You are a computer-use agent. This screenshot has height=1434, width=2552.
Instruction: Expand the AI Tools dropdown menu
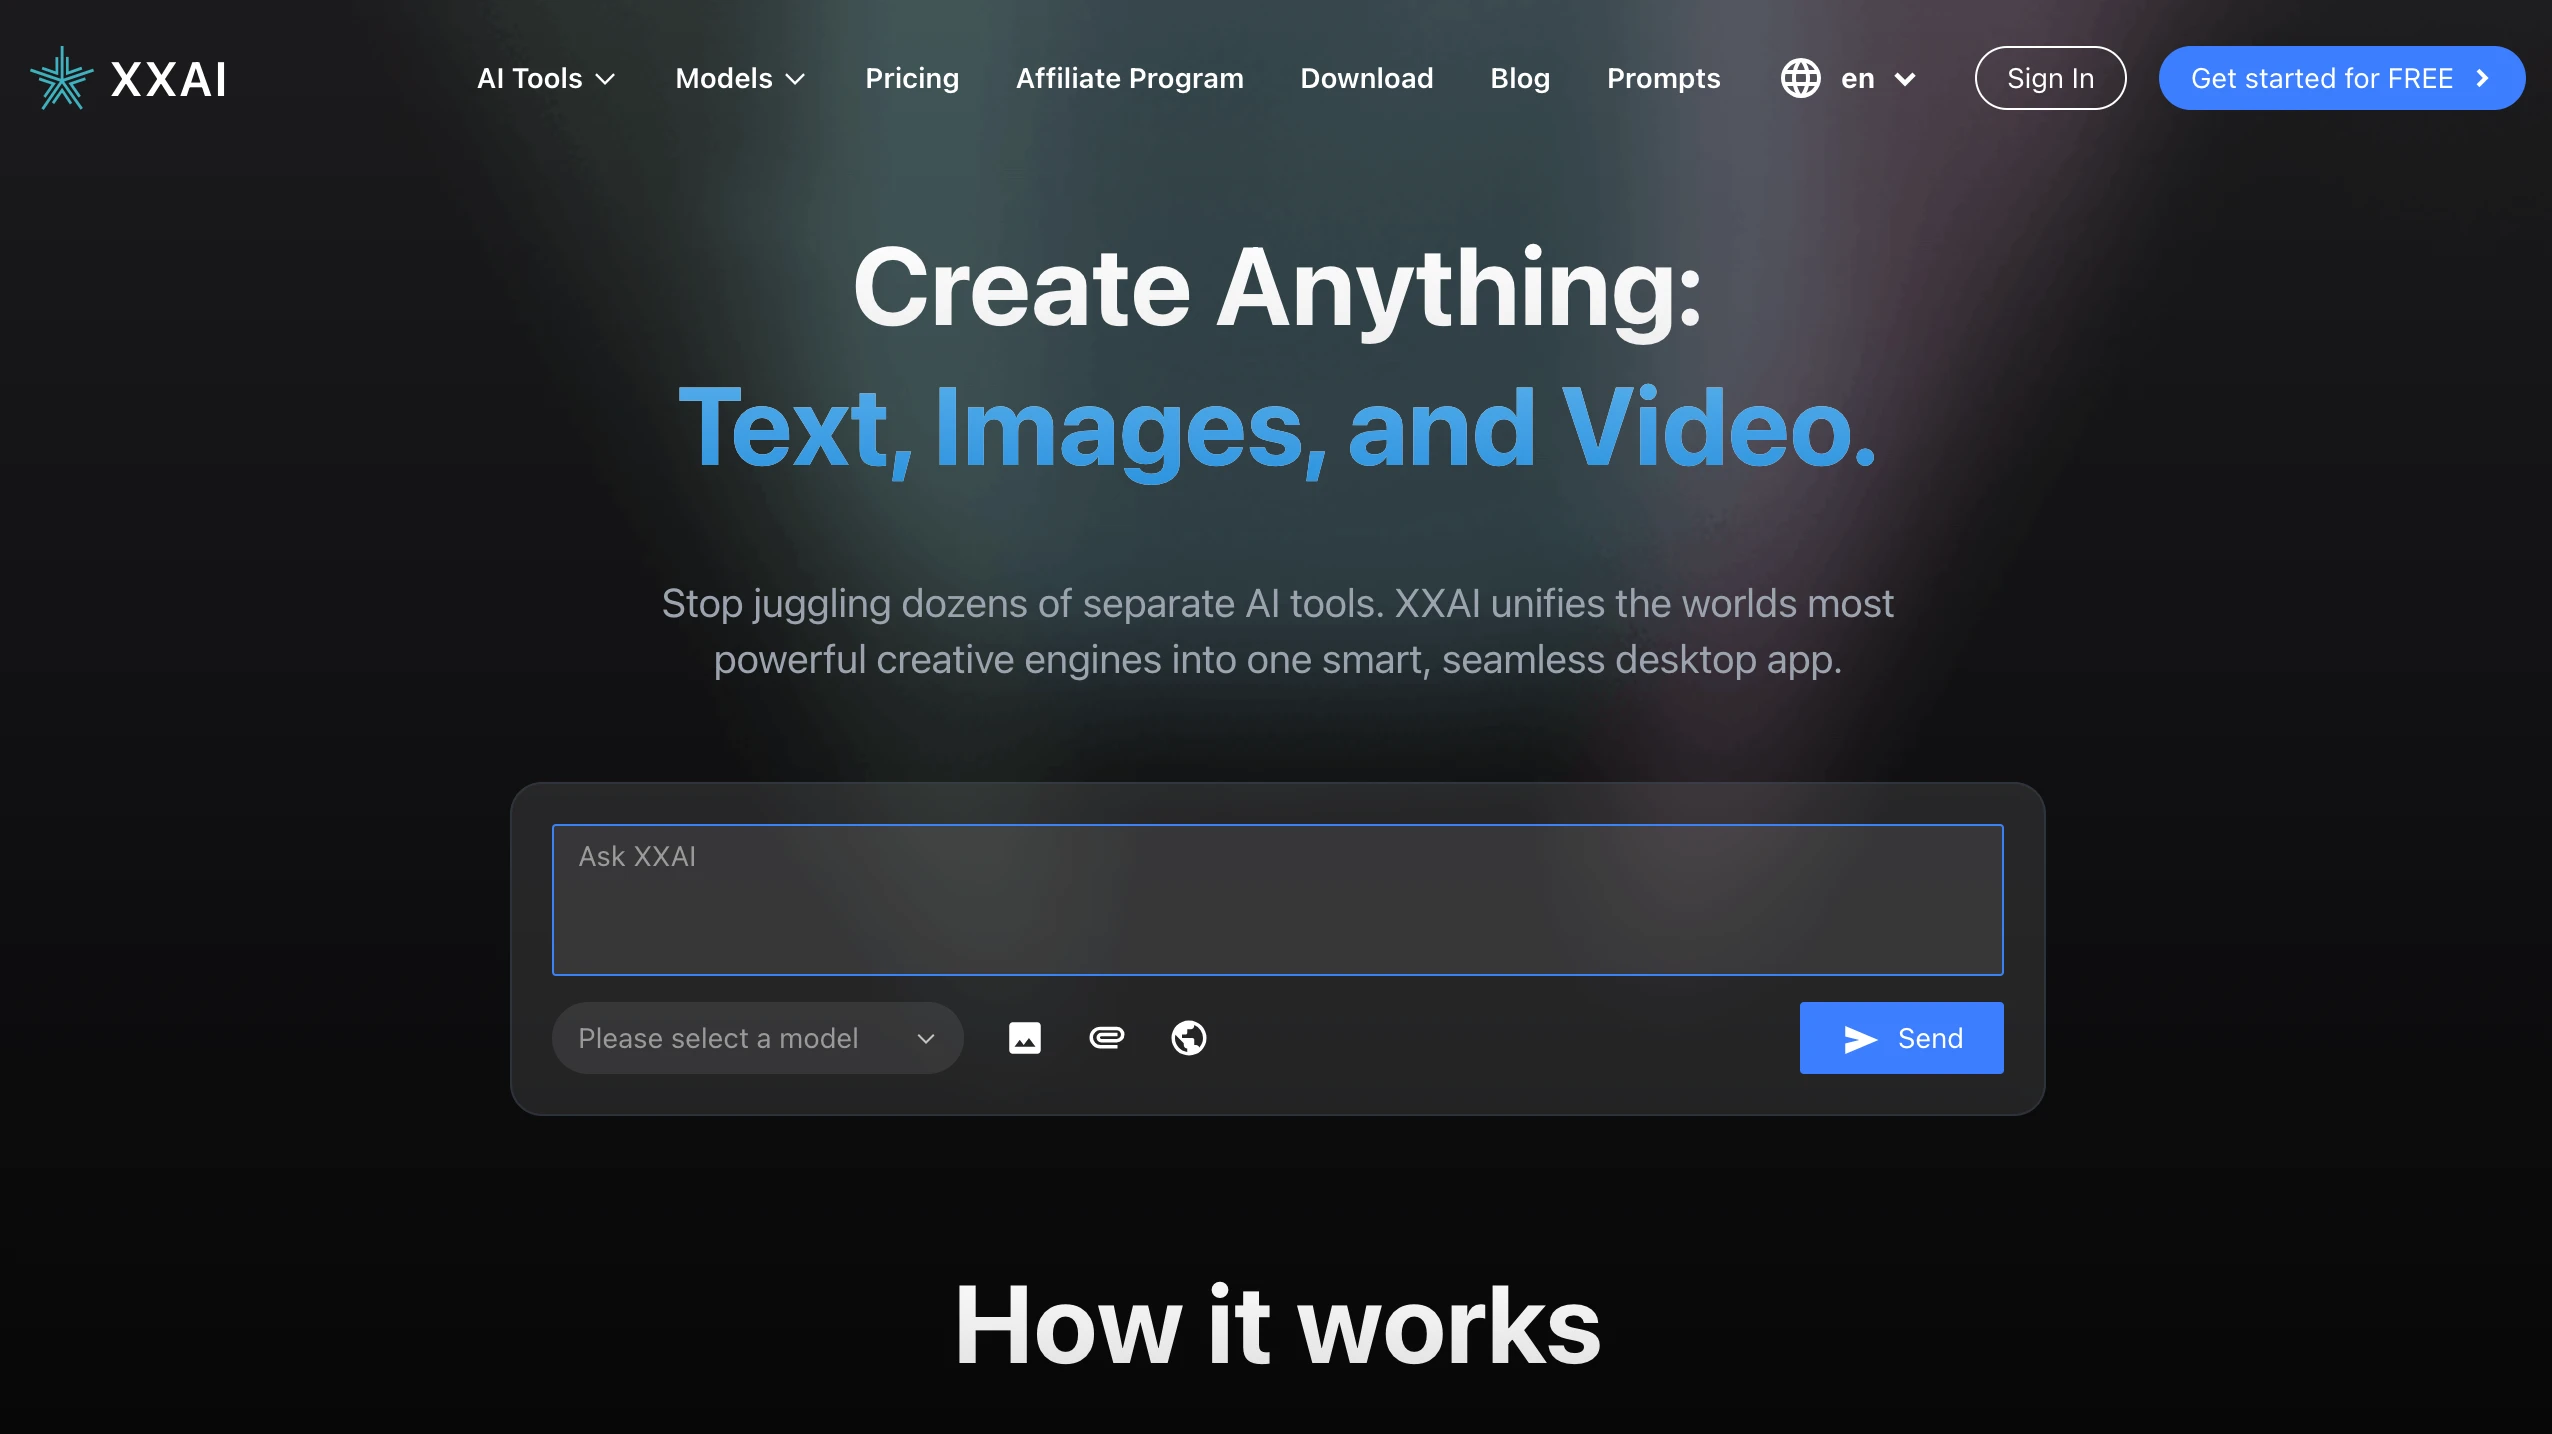(546, 78)
